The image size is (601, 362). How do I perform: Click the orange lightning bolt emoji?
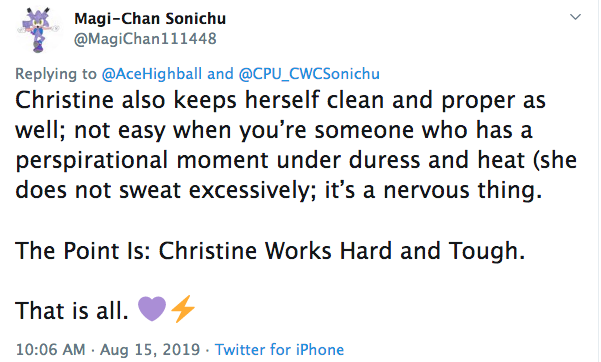183,309
